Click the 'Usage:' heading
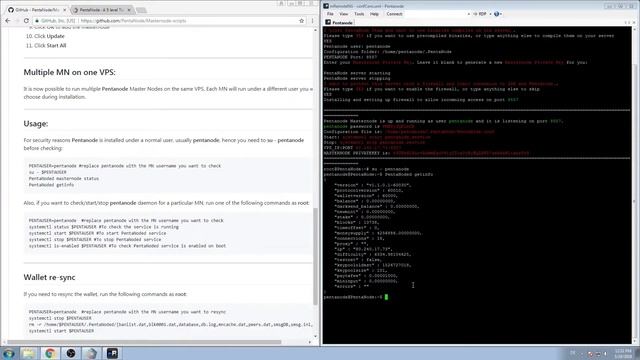640x360 pixels. pos(36,124)
